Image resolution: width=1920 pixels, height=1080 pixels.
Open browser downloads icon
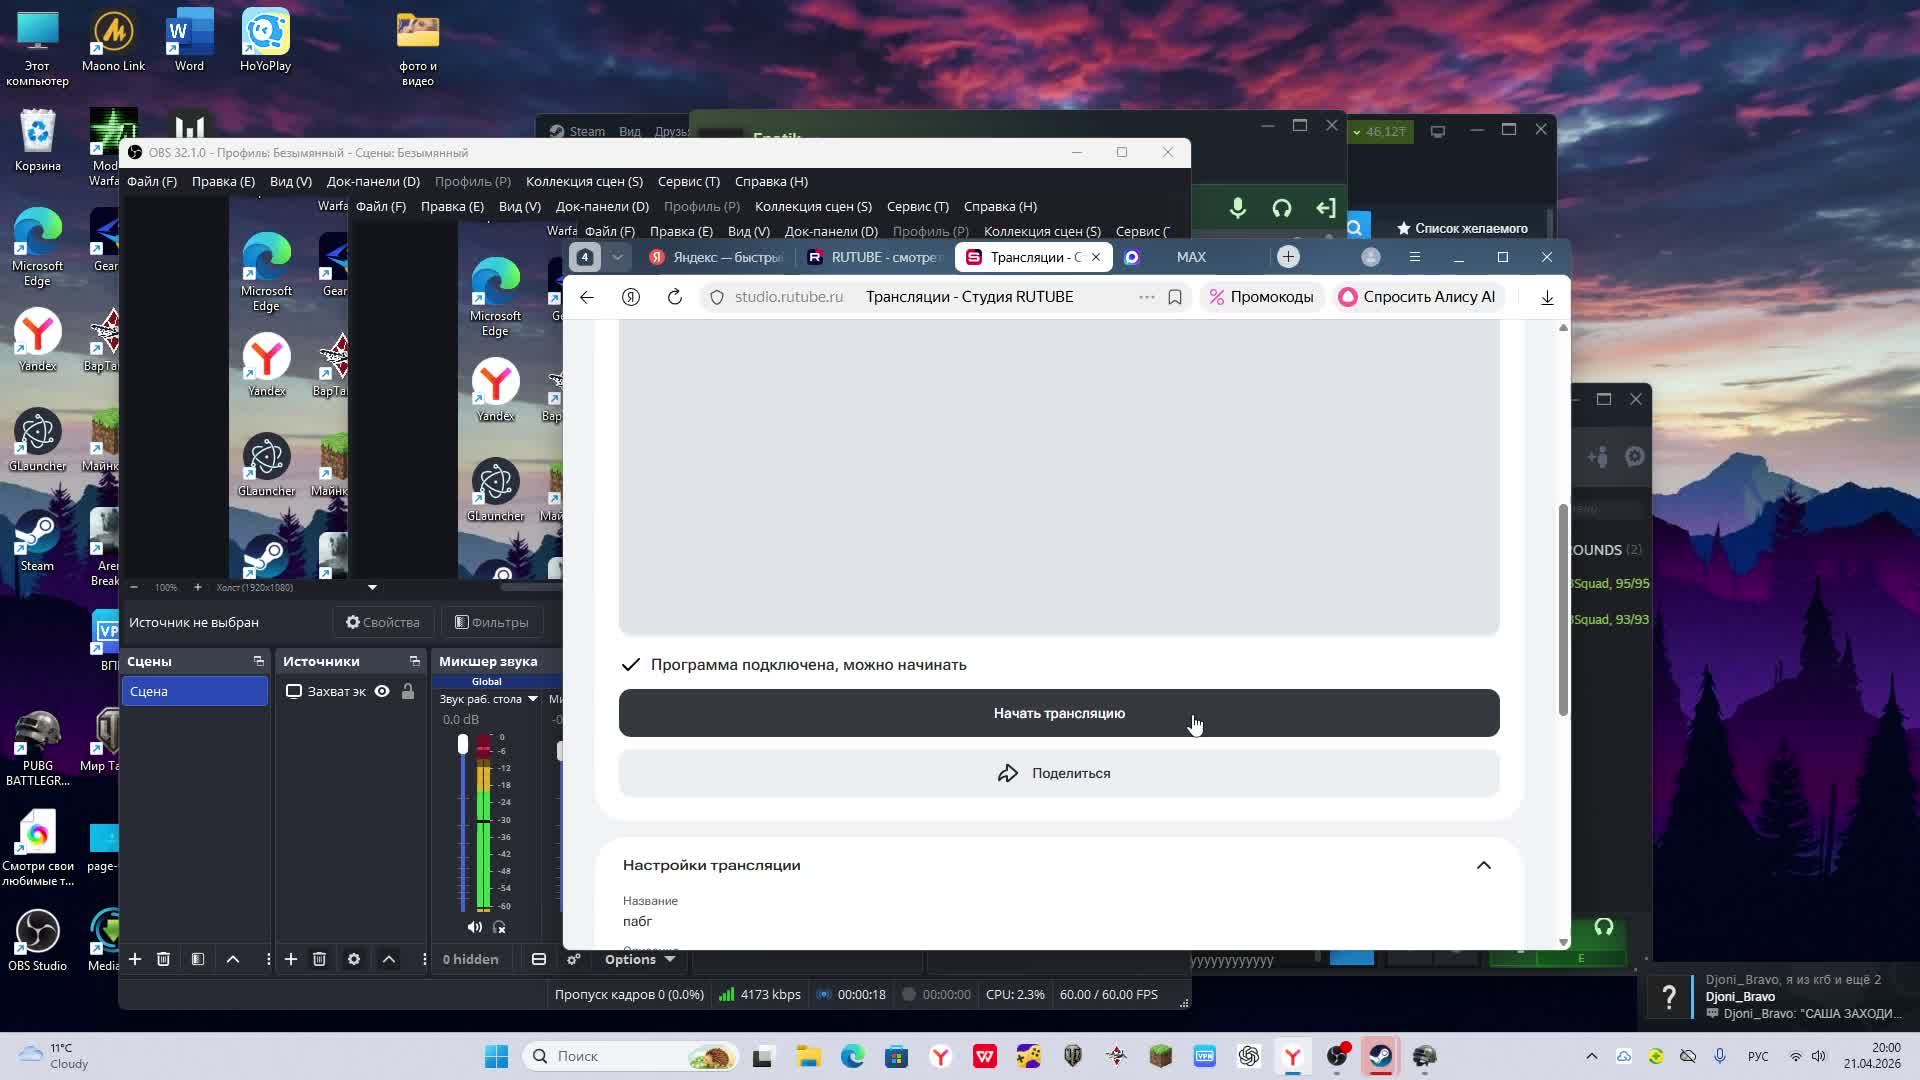coord(1547,297)
